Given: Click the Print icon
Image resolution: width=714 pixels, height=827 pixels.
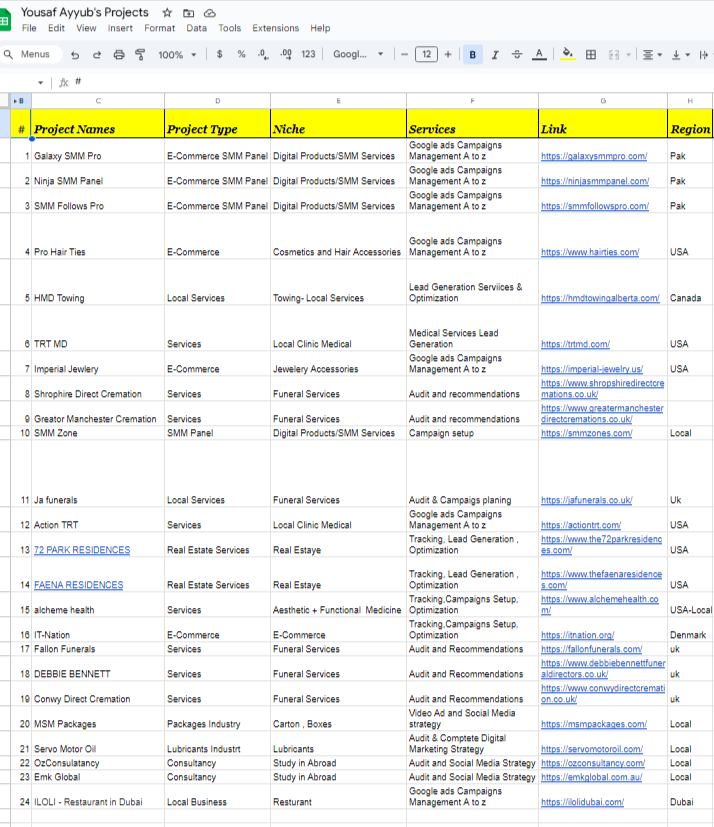Looking at the screenshot, I should [119, 54].
